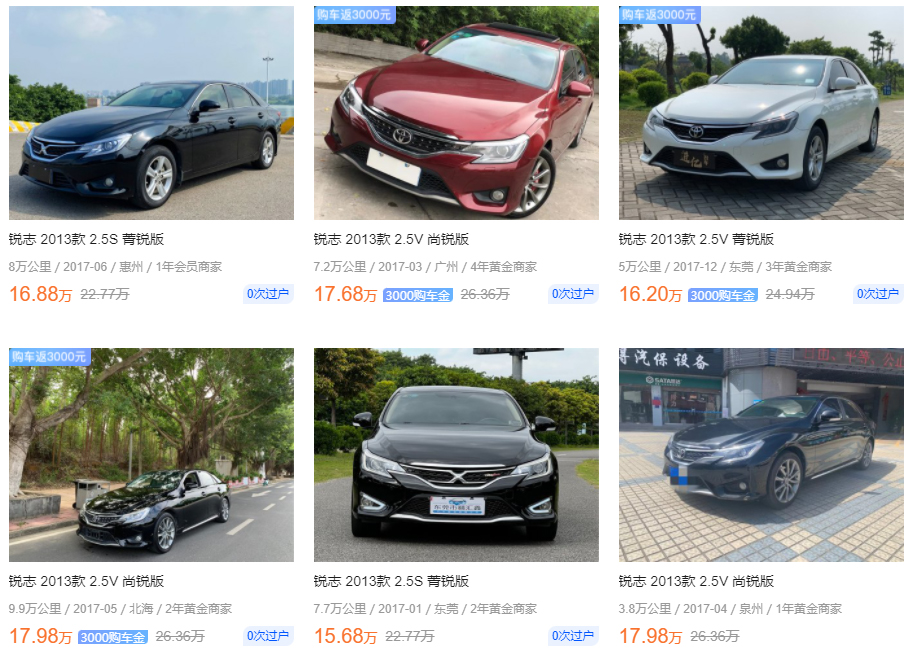
Task: Click the 3000购车金 tag beside 16.20万
Action: click(x=723, y=295)
